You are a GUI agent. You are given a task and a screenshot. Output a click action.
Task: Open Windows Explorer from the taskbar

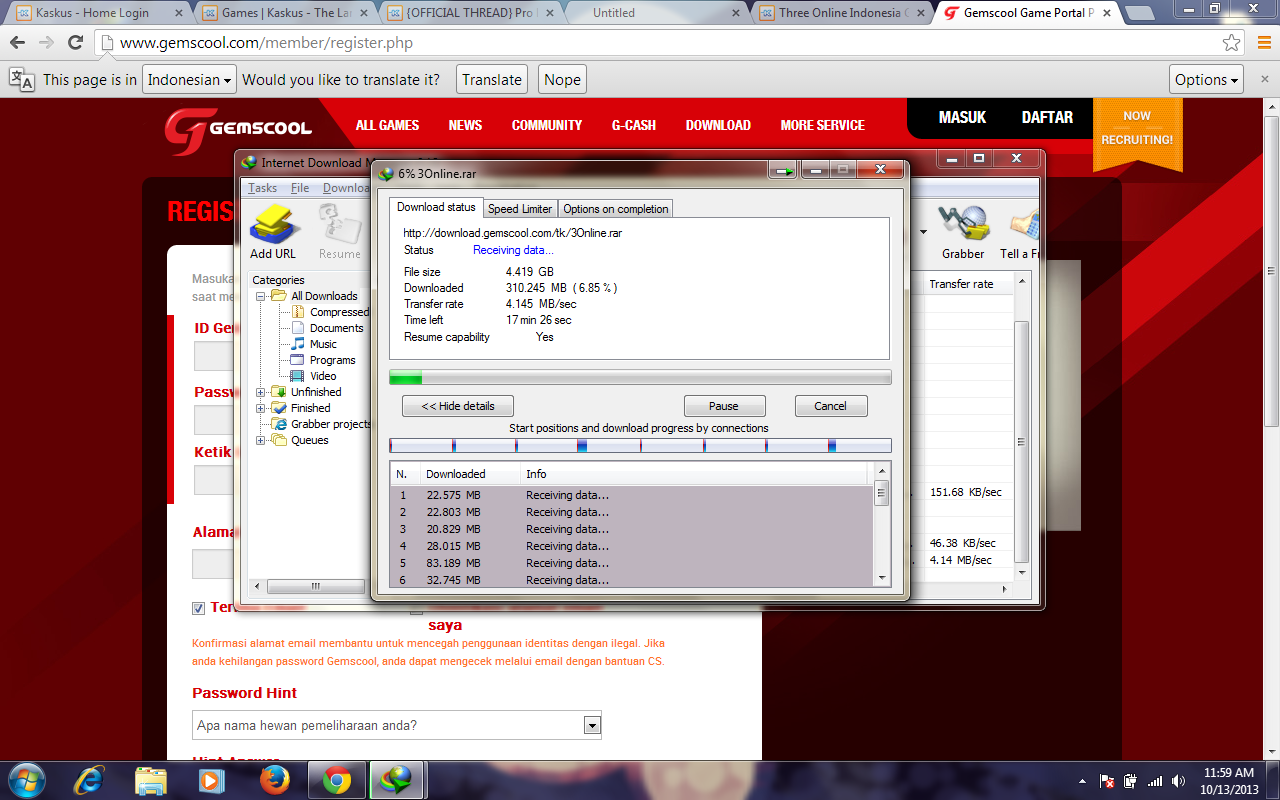[x=151, y=779]
